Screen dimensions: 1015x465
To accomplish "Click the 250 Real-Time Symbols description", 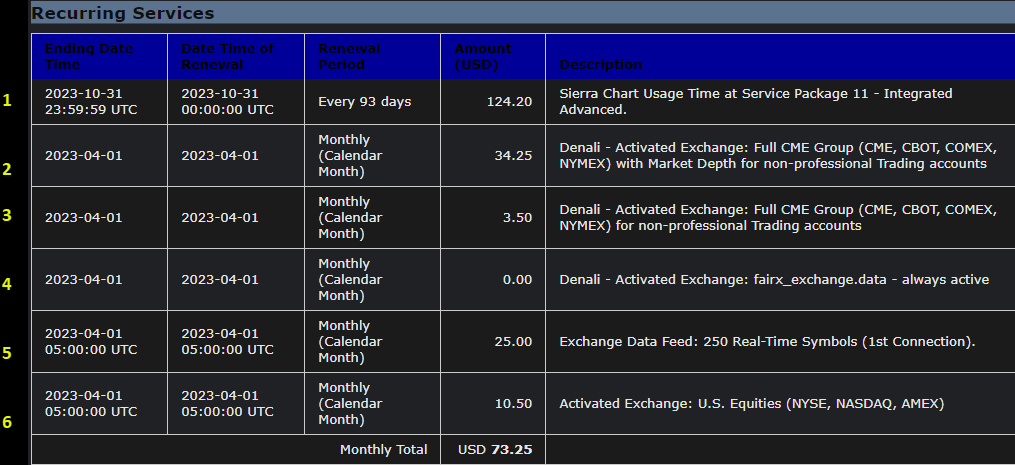I will pyautogui.click(x=767, y=342).
